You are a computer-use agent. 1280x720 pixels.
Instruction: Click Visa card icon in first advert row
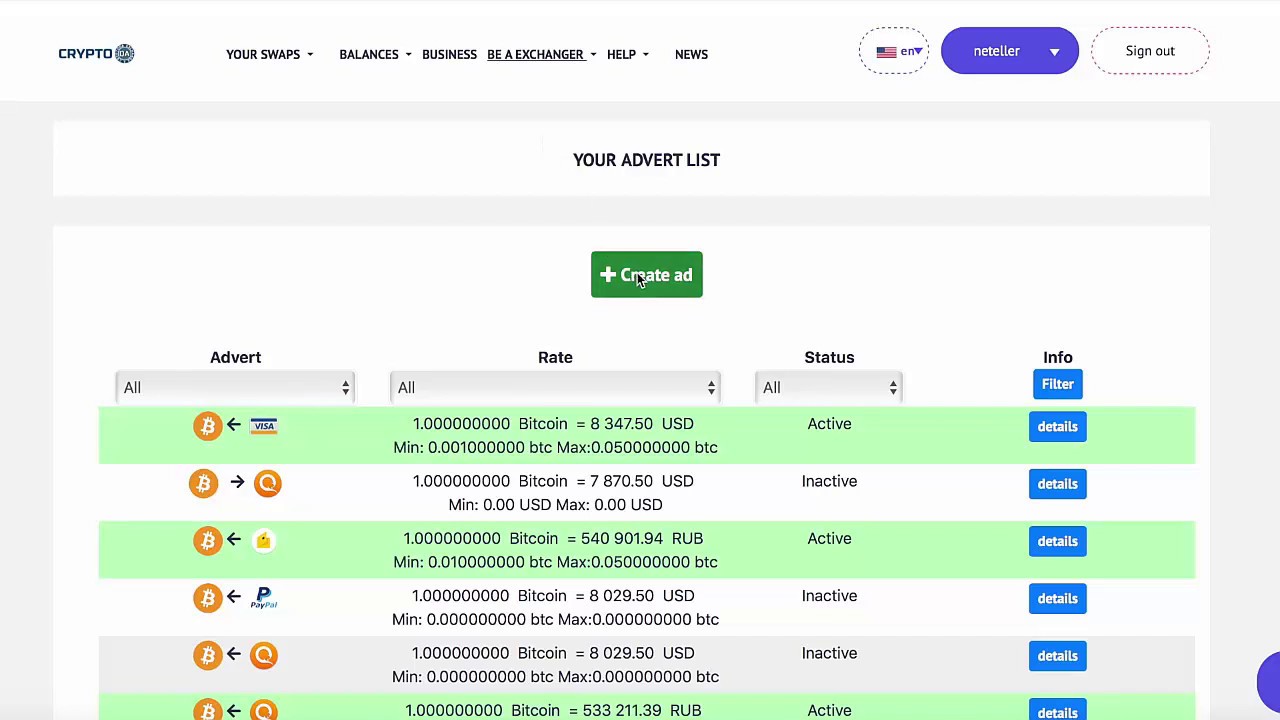(x=264, y=426)
